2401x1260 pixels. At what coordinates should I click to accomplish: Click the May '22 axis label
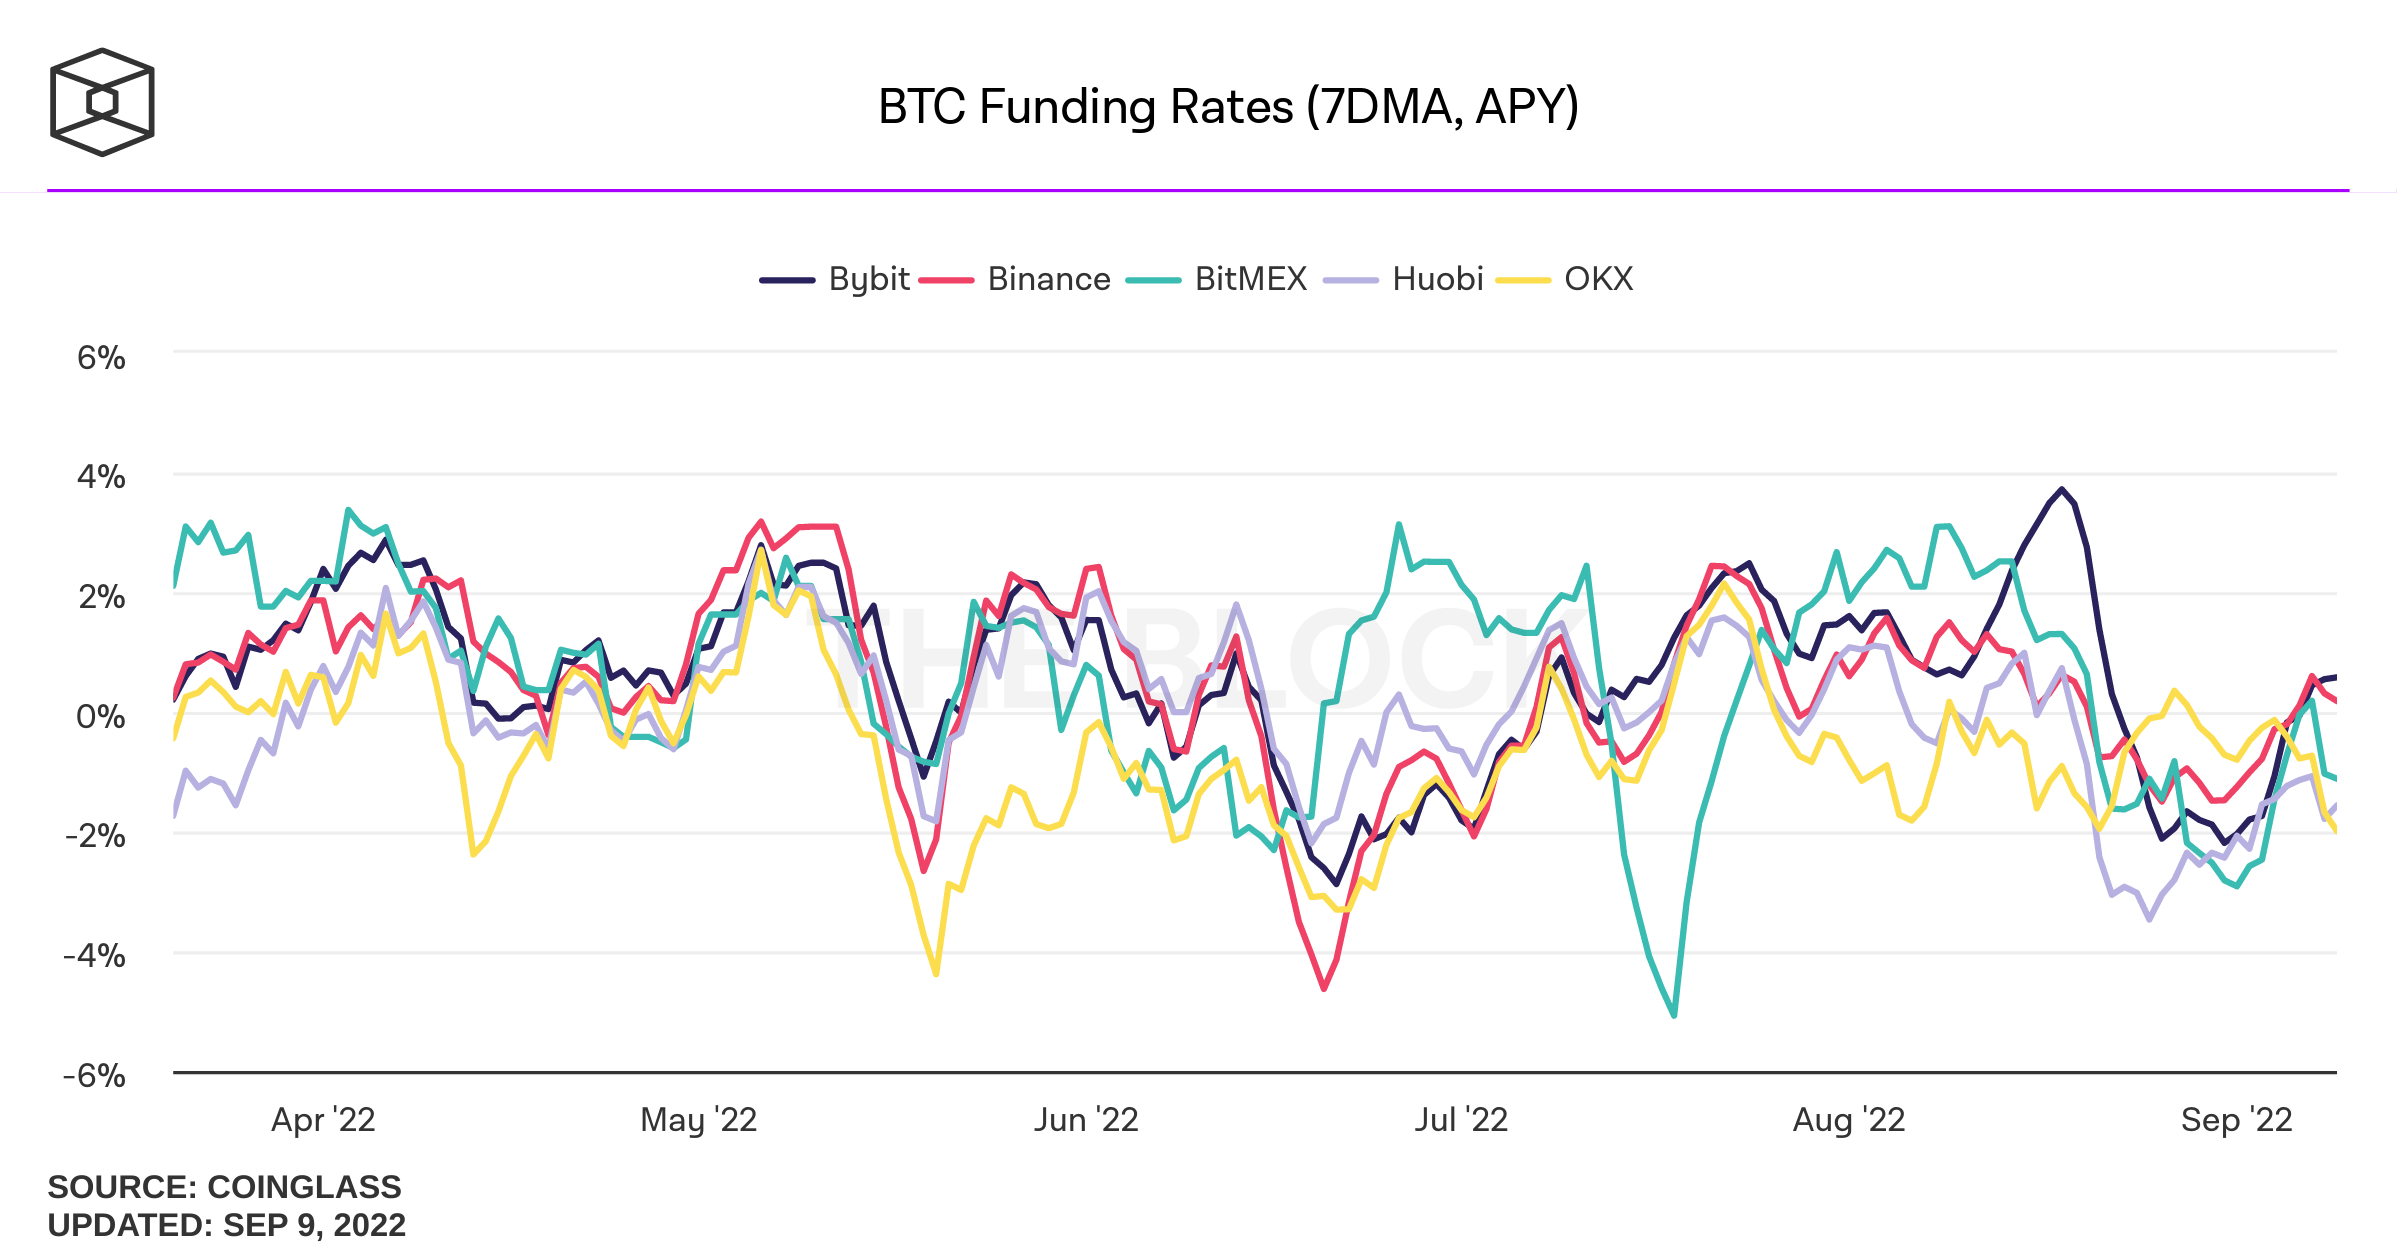click(698, 1120)
